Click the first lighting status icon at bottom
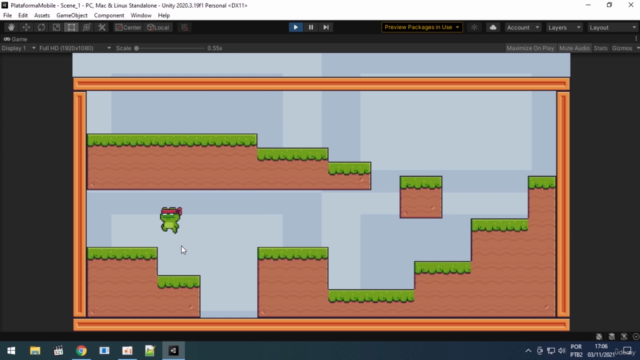This screenshot has width=640, height=360. (x=599, y=337)
